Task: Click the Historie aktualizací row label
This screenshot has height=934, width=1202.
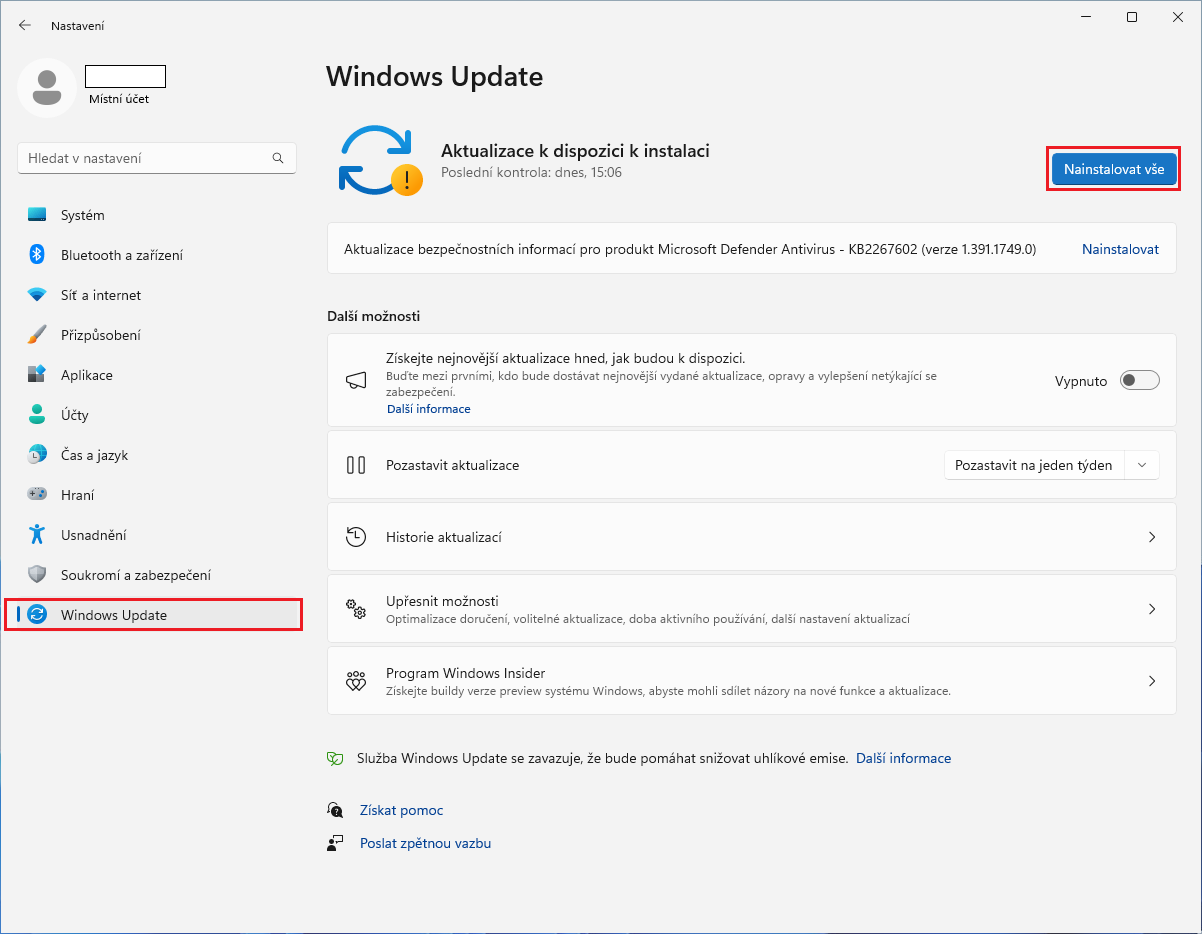Action: coord(444,537)
